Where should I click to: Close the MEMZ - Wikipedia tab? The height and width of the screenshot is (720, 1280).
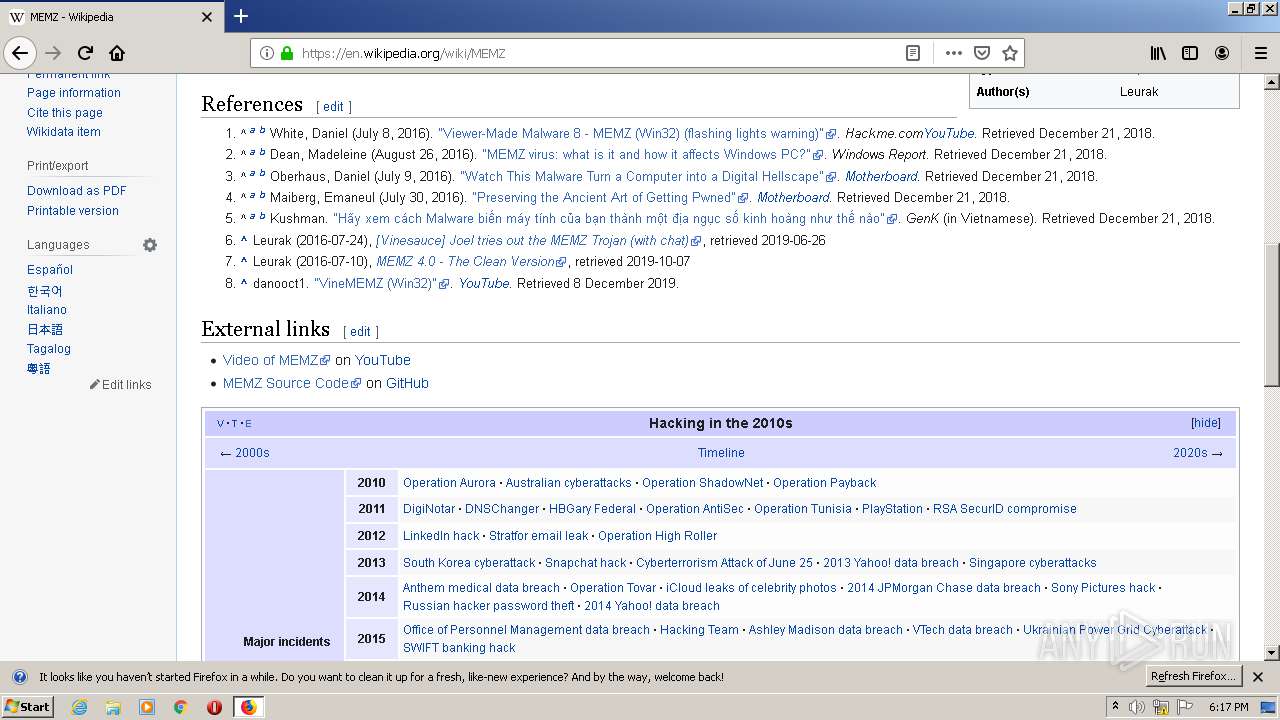207,17
